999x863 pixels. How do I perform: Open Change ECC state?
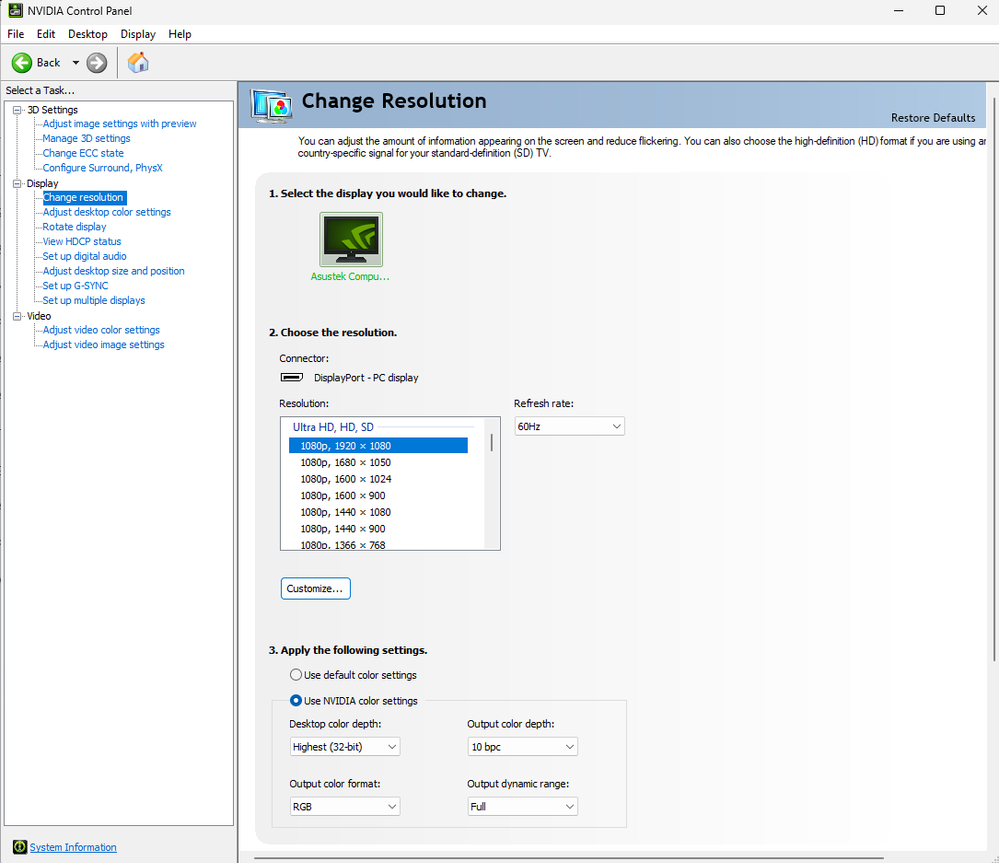click(x=83, y=153)
